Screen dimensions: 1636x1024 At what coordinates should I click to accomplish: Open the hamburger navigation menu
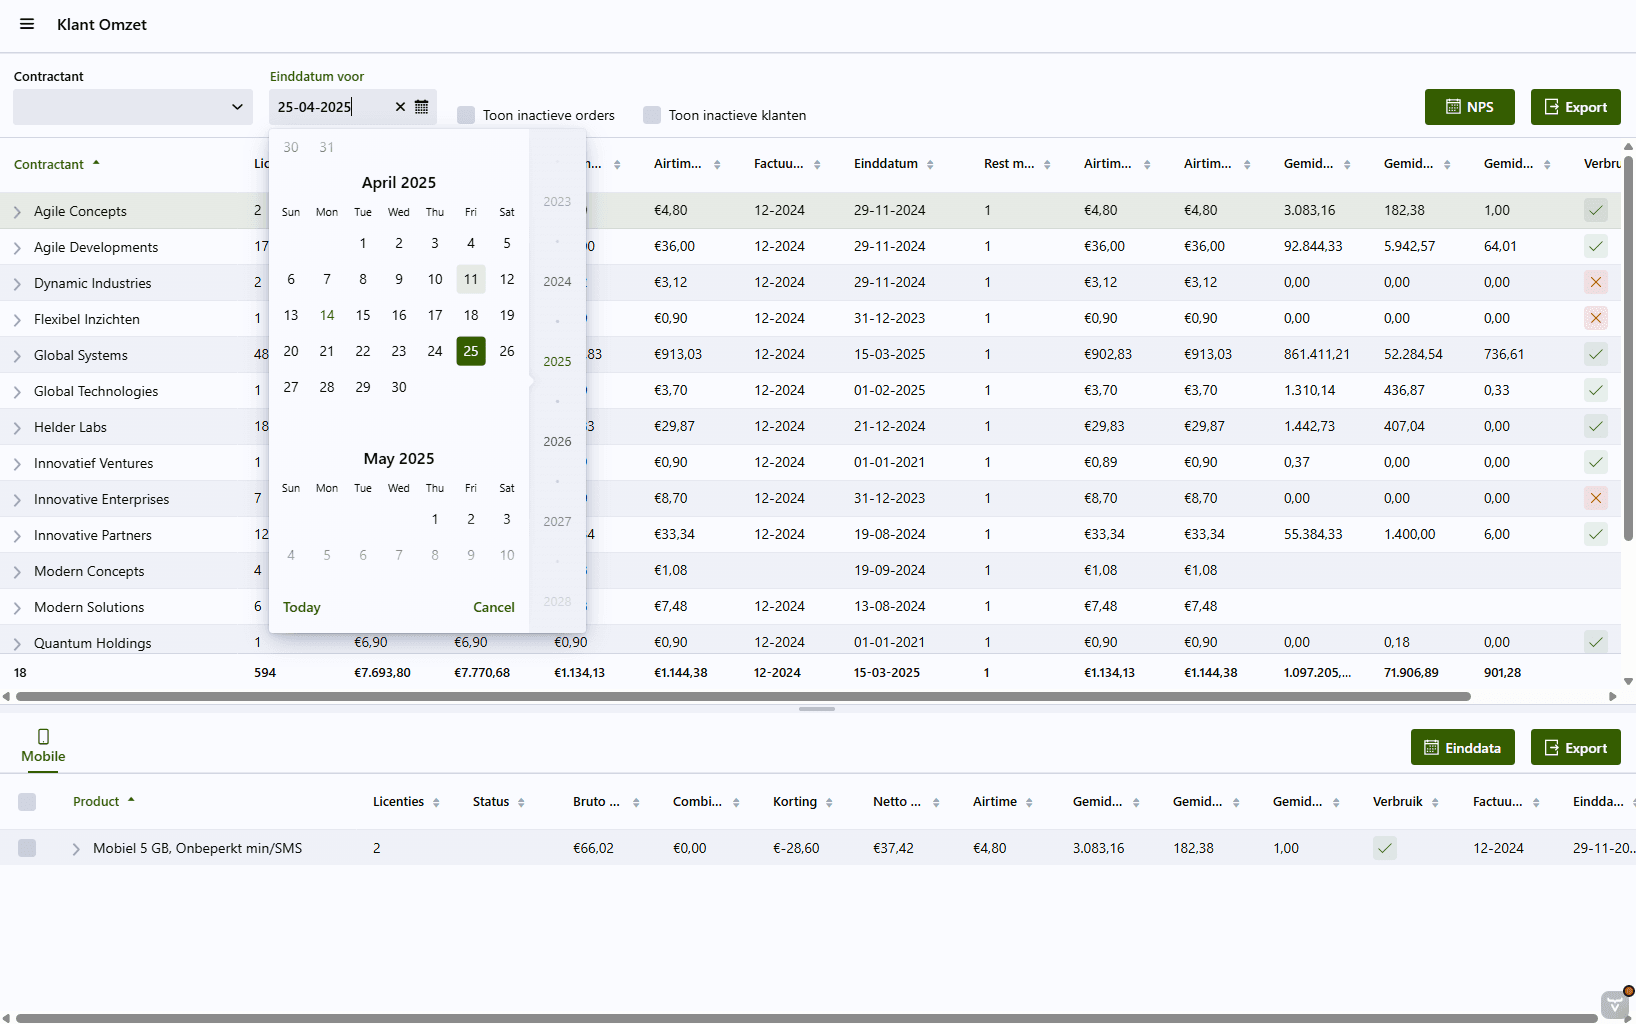tap(27, 24)
